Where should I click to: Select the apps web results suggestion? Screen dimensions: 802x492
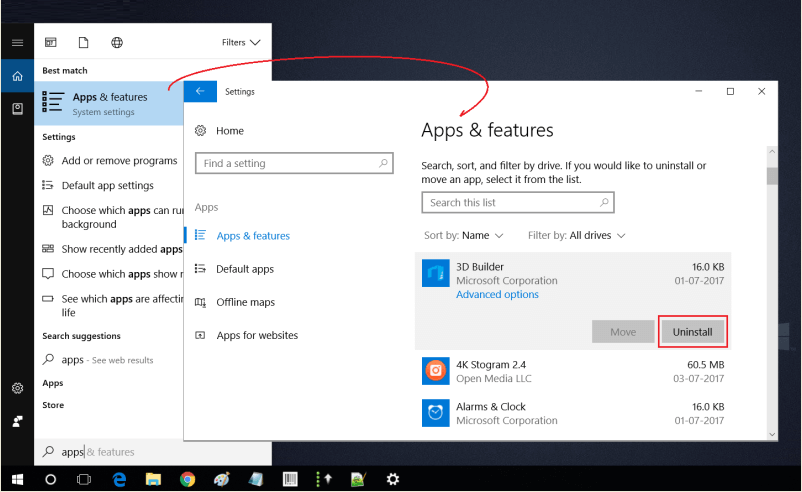coord(98,360)
